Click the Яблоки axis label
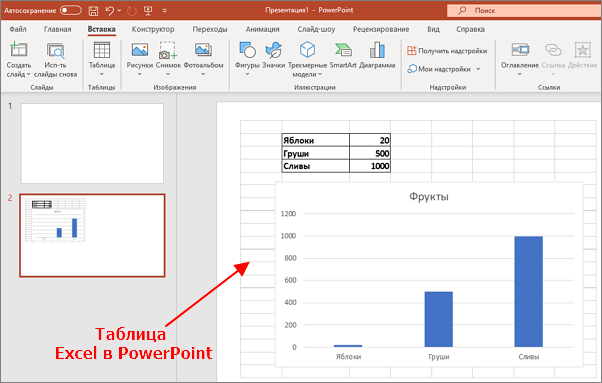Viewport: 602px width, 383px height. coord(348,357)
